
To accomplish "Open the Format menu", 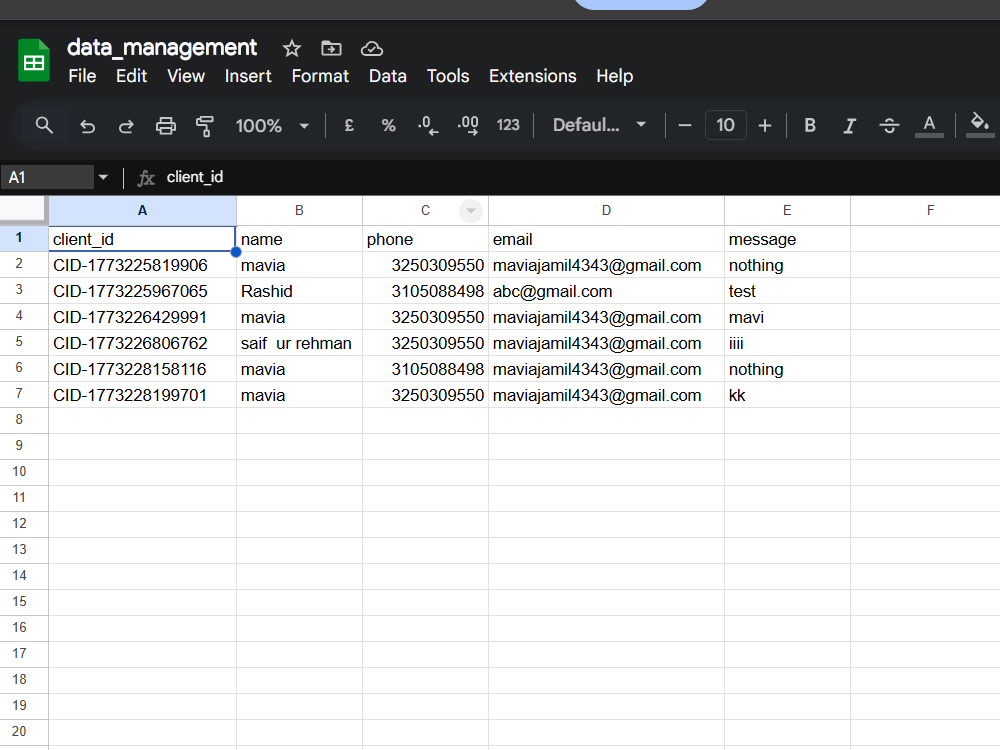I will 320,76.
